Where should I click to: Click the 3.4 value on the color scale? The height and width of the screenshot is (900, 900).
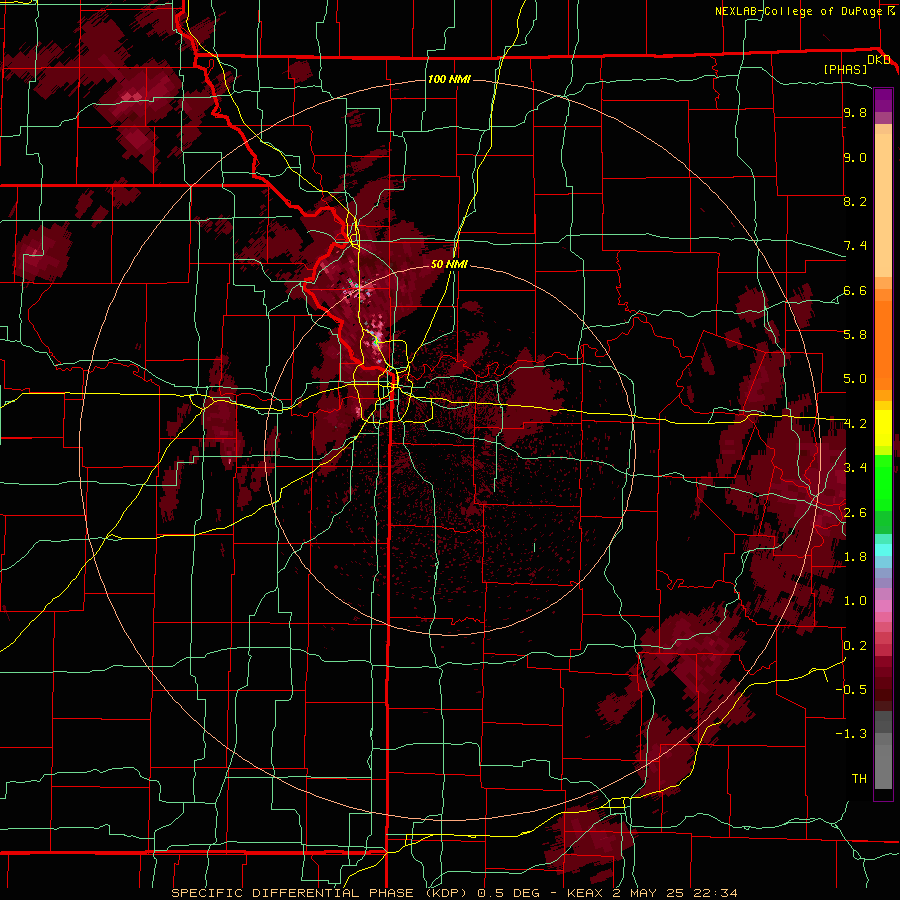point(855,467)
